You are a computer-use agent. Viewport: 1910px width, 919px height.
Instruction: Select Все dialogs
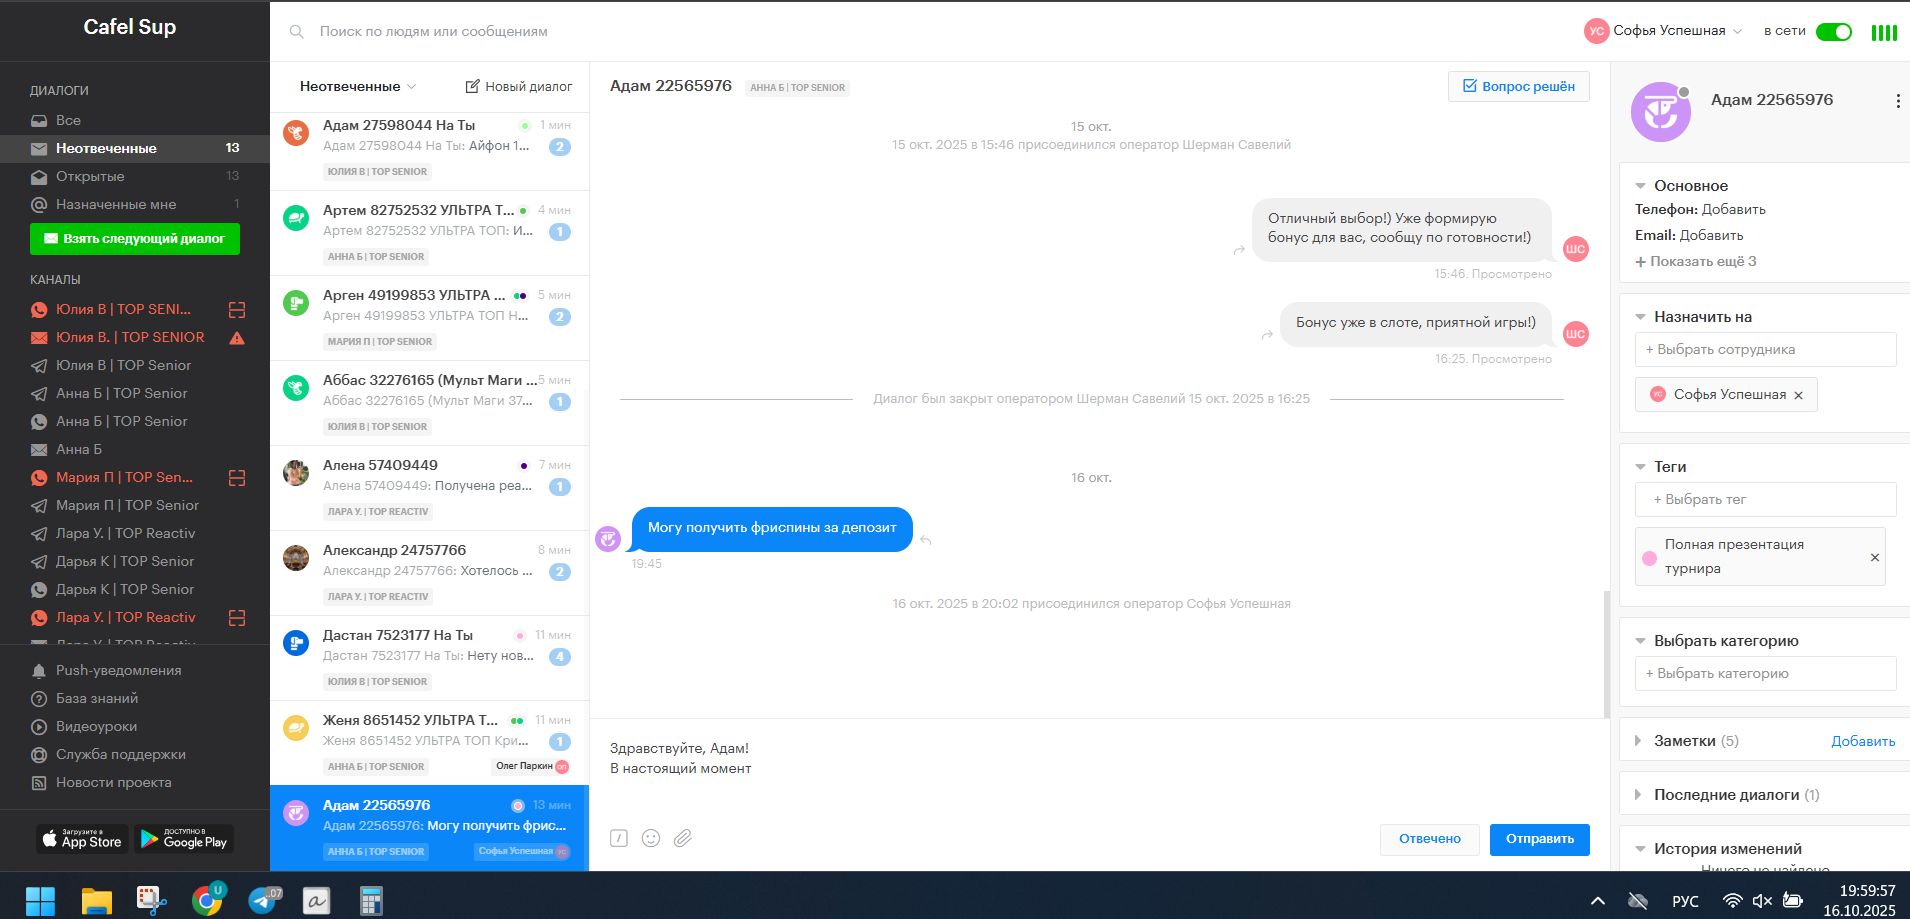(x=135, y=121)
